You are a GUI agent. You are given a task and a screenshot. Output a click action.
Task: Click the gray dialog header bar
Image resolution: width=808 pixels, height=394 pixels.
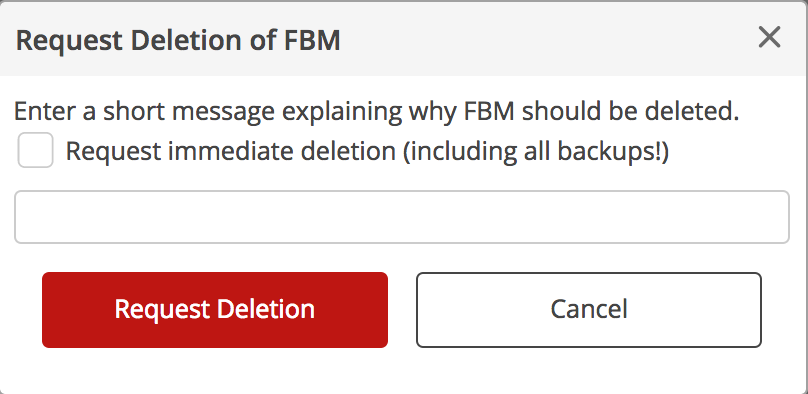[402, 39]
